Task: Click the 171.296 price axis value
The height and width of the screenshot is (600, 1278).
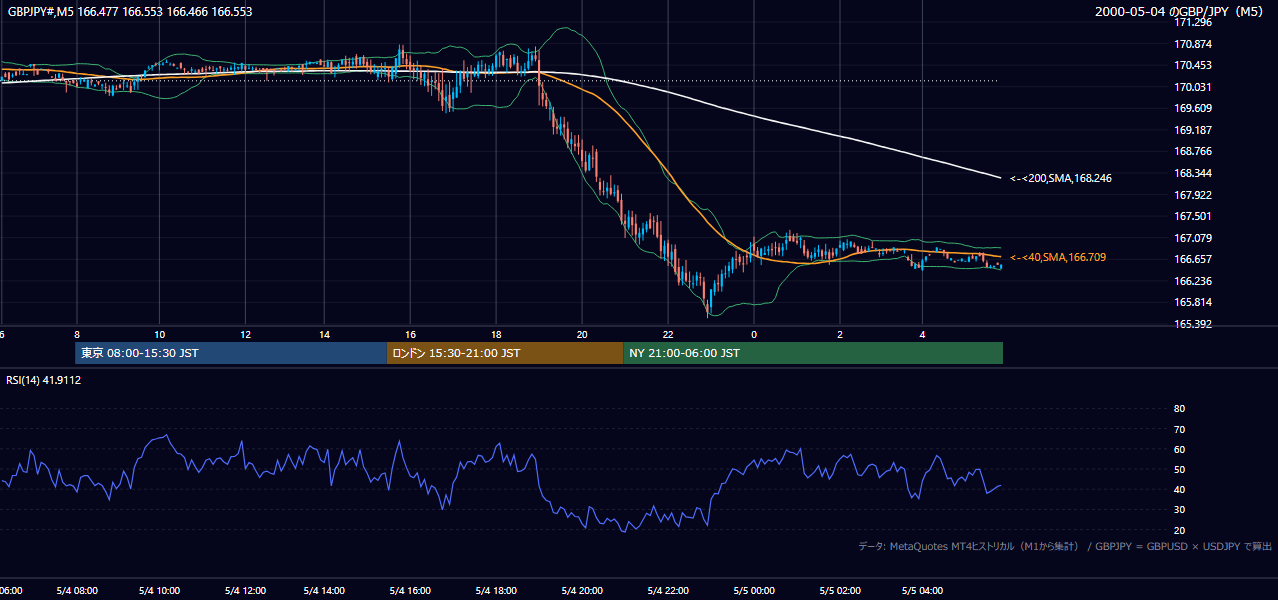Action: (x=1193, y=22)
